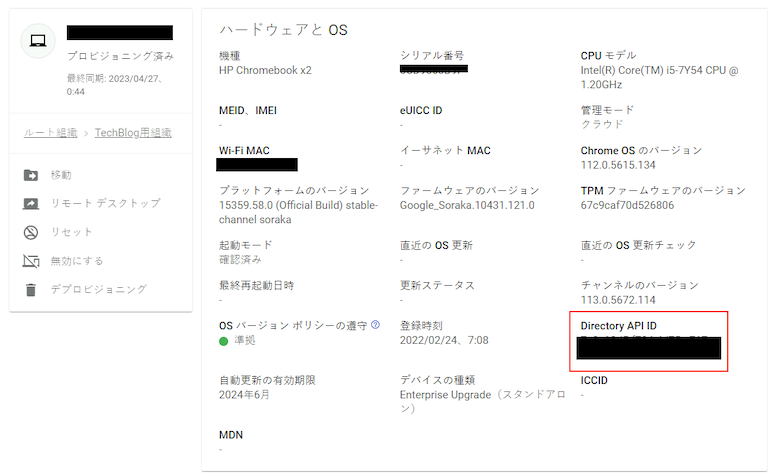
Task: Click the Directory API ID label
Action: tap(619, 326)
